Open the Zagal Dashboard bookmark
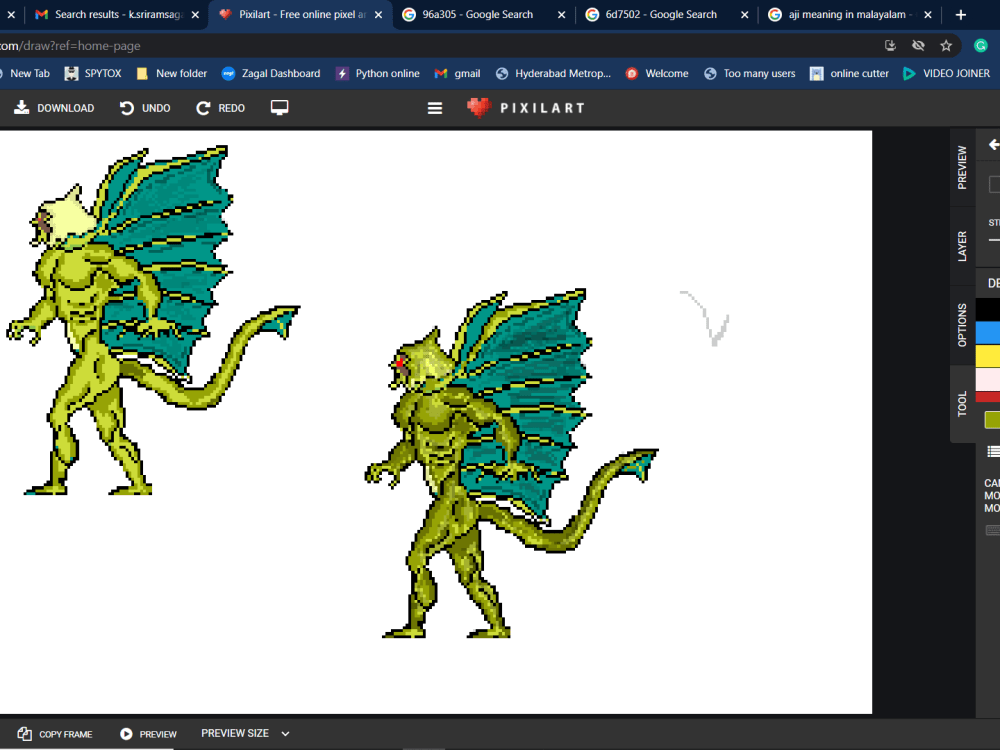The width and height of the screenshot is (1000, 750). (x=271, y=73)
